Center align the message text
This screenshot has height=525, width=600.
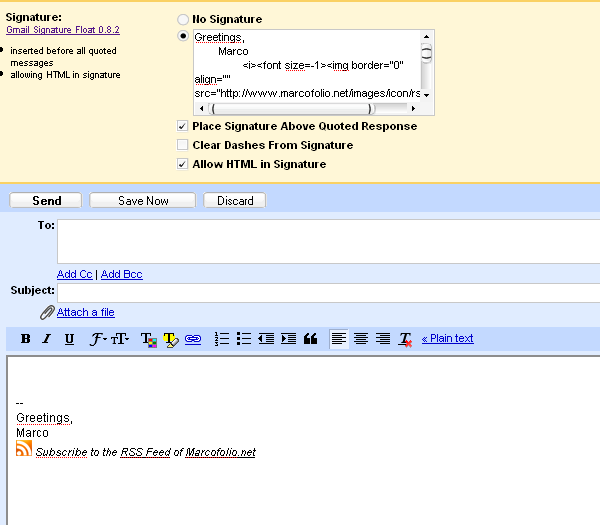(x=361, y=339)
